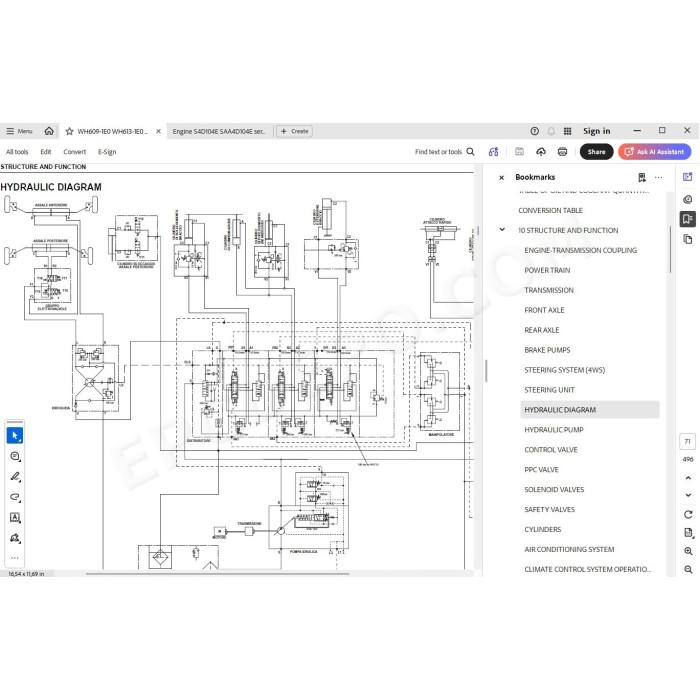Open the apps grid icon
The height and width of the screenshot is (700, 700).
pos(567,131)
